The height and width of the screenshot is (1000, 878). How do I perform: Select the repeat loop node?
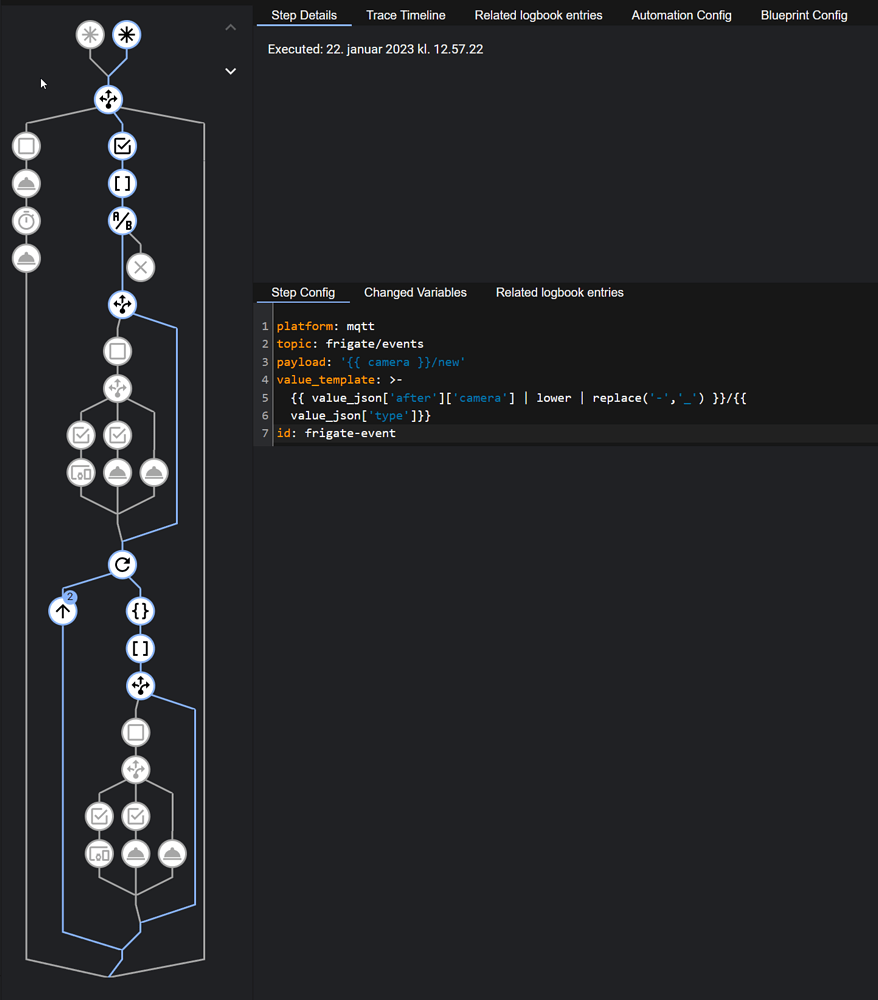point(122,564)
